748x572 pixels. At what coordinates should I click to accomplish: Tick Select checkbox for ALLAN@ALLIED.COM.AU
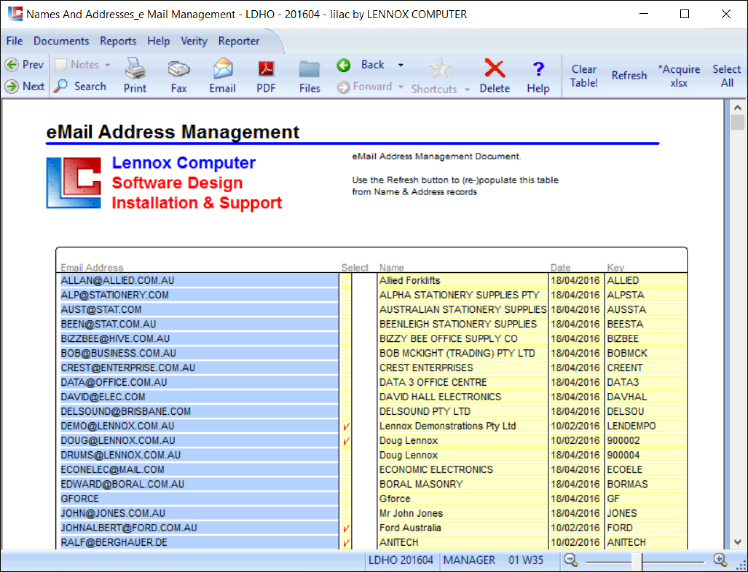point(346,281)
